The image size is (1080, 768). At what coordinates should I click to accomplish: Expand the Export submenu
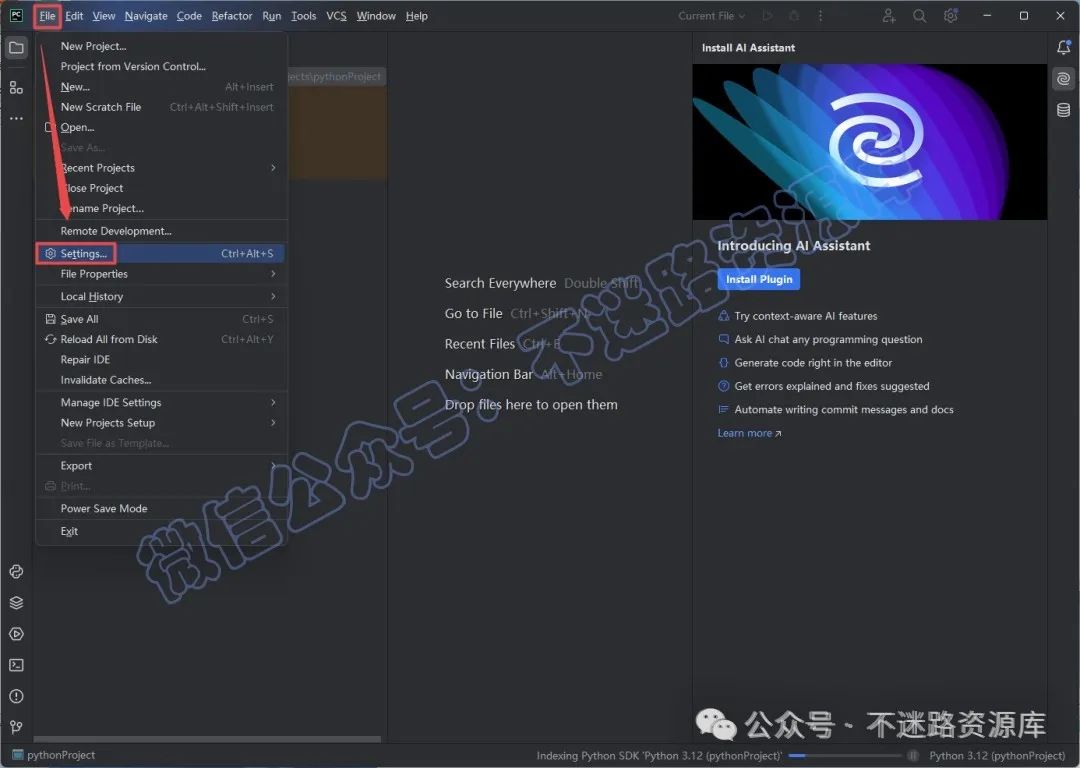click(161, 466)
